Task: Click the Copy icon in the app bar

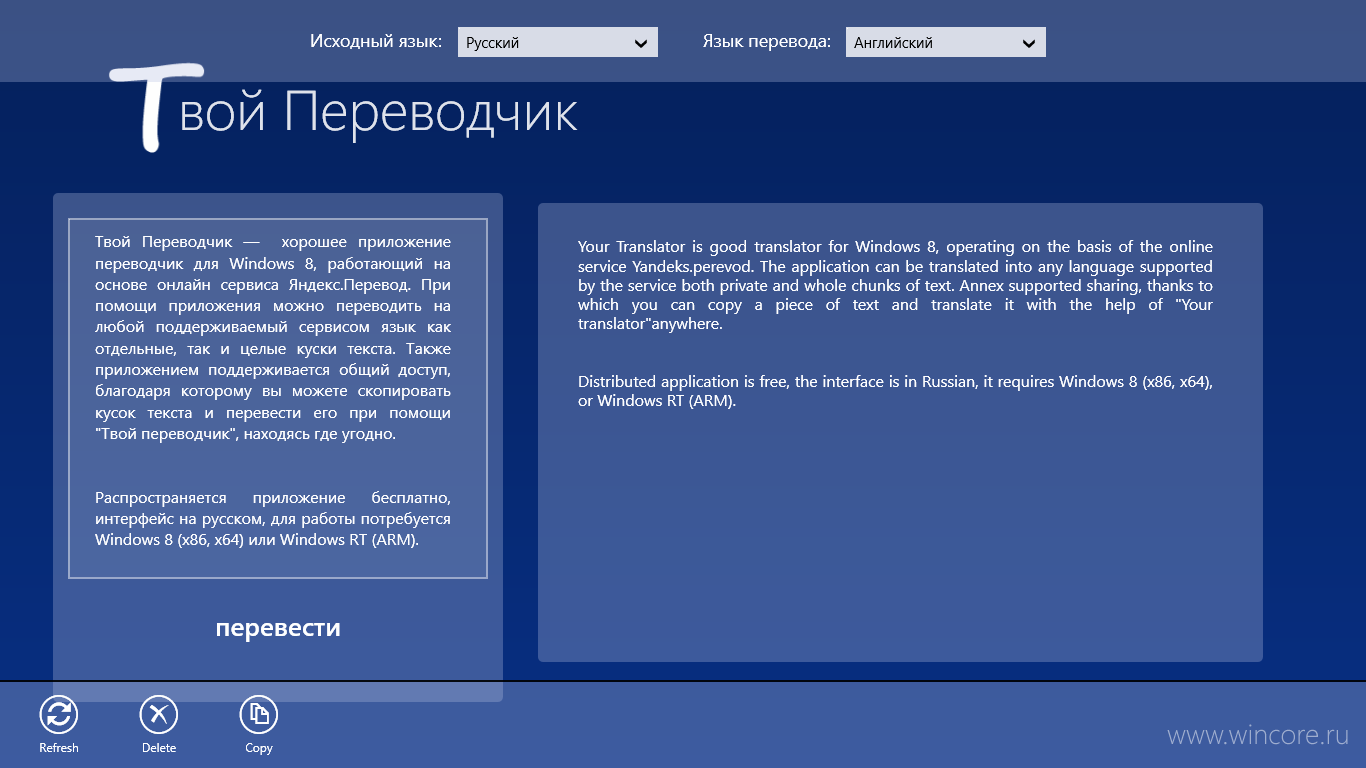Action: tap(259, 714)
